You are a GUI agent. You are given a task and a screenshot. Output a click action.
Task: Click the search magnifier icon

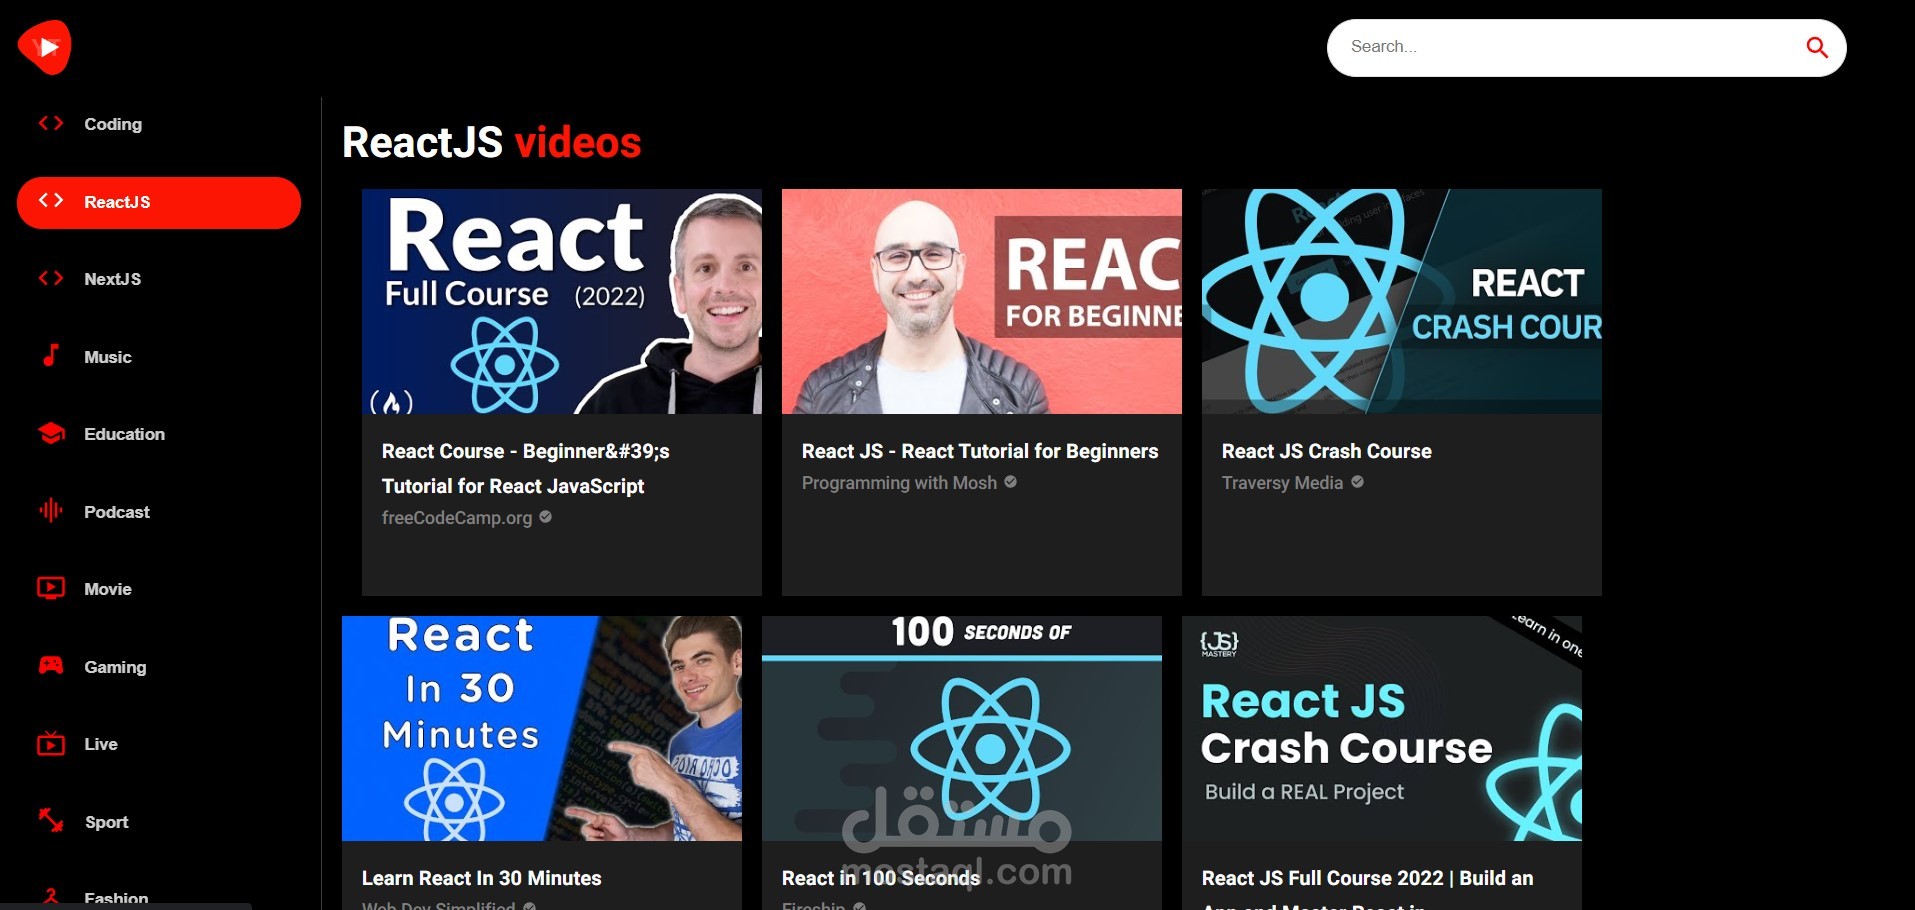pyautogui.click(x=1817, y=47)
